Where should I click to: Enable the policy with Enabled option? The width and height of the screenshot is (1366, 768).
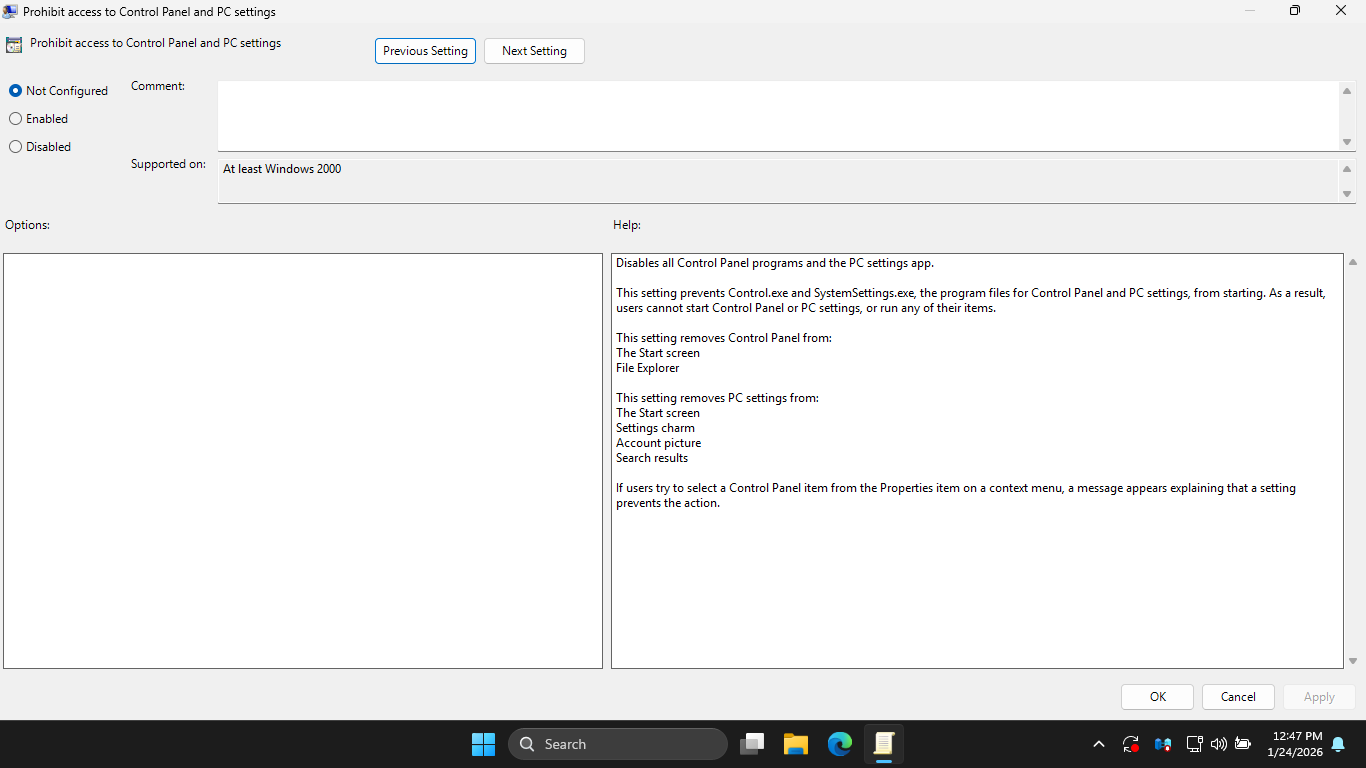(x=16, y=119)
